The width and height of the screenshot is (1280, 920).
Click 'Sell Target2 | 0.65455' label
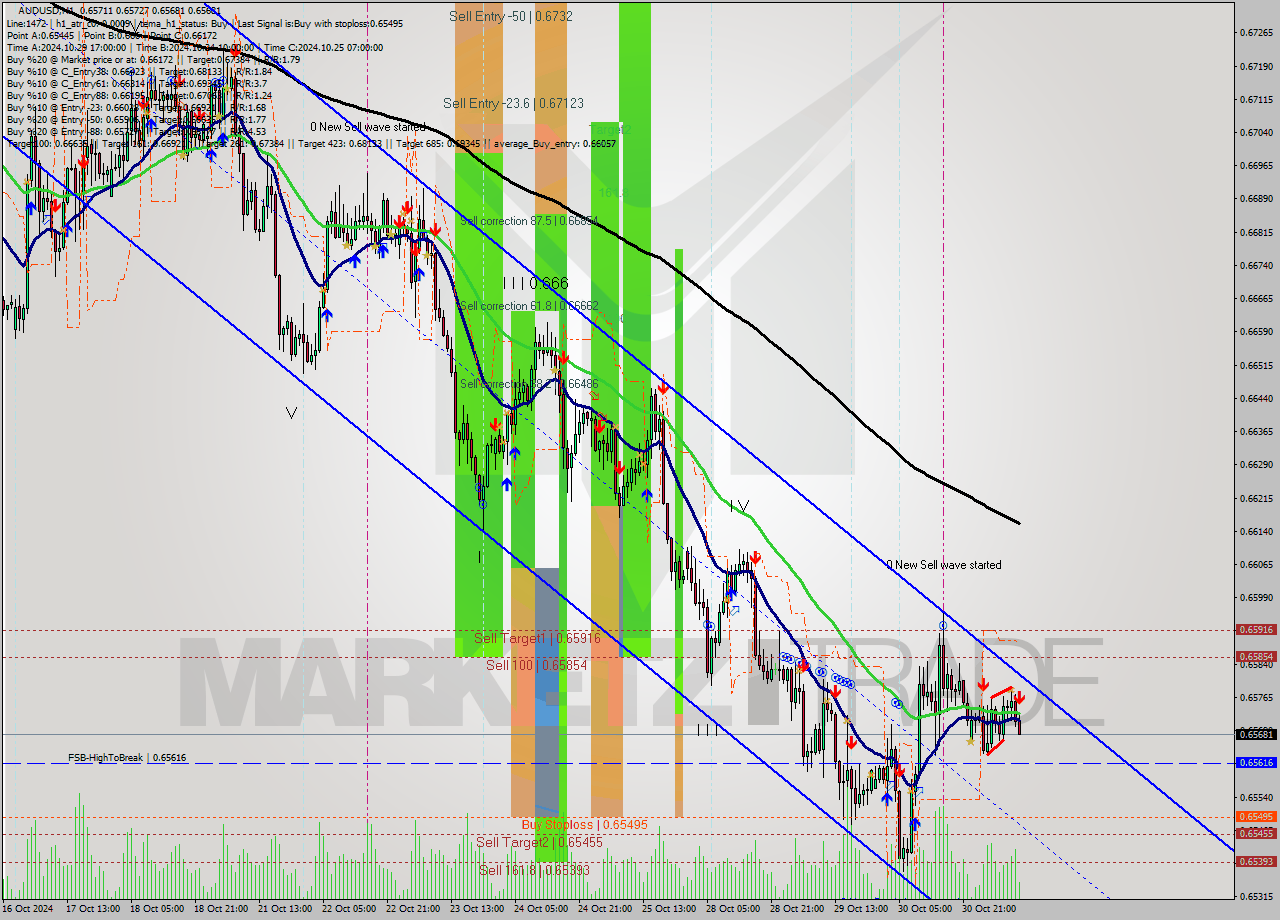point(539,843)
